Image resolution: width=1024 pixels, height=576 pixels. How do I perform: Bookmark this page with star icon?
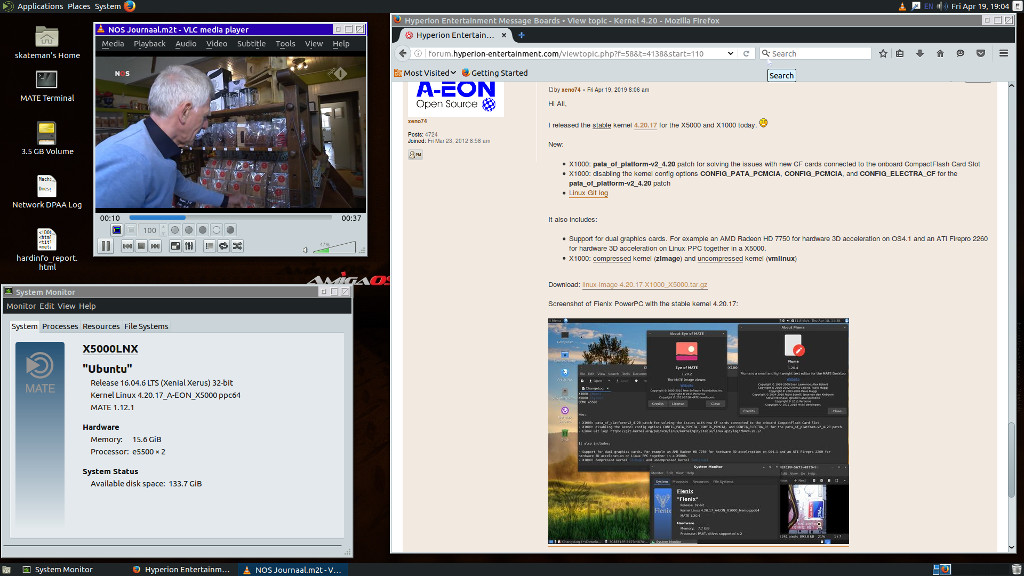pos(883,54)
